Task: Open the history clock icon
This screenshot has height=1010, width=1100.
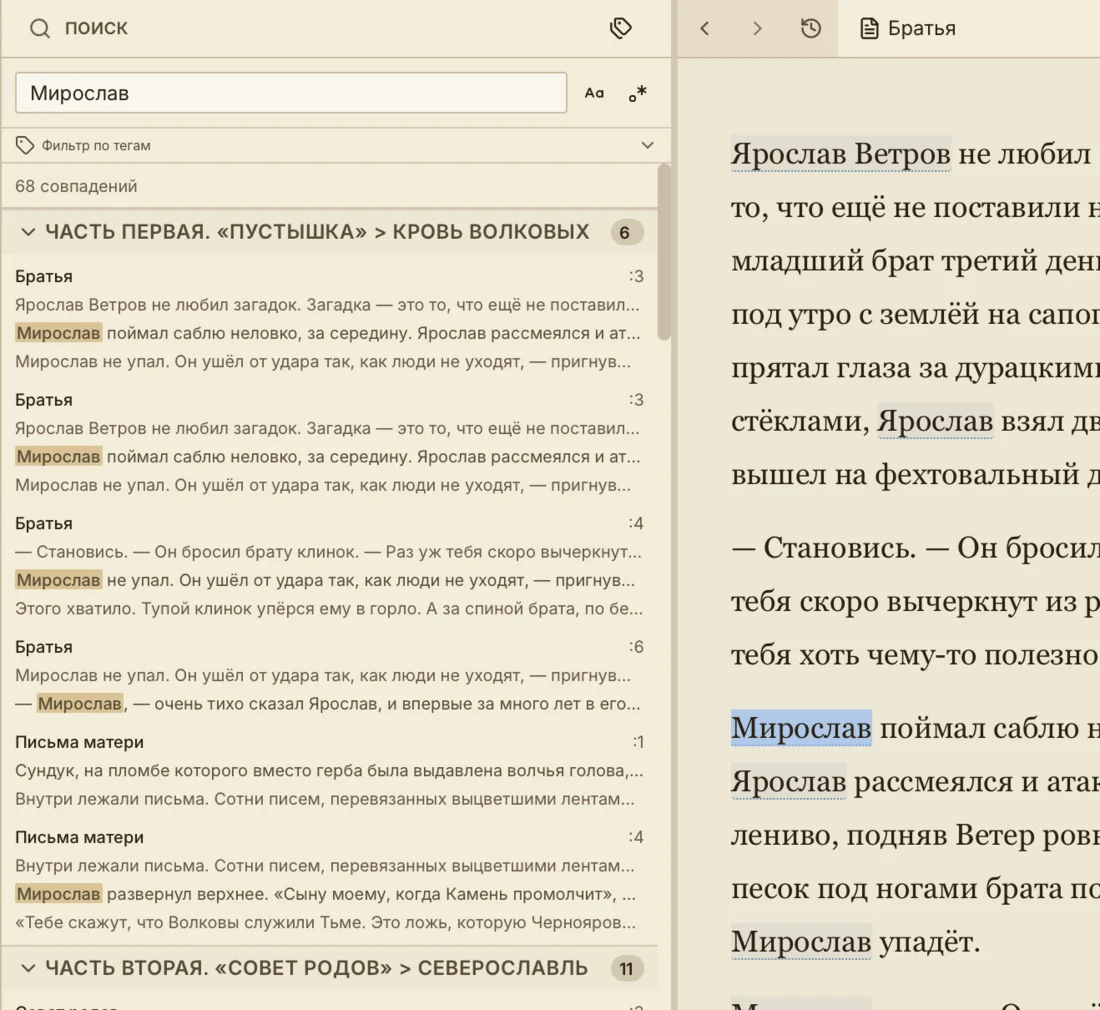Action: pyautogui.click(x=811, y=28)
